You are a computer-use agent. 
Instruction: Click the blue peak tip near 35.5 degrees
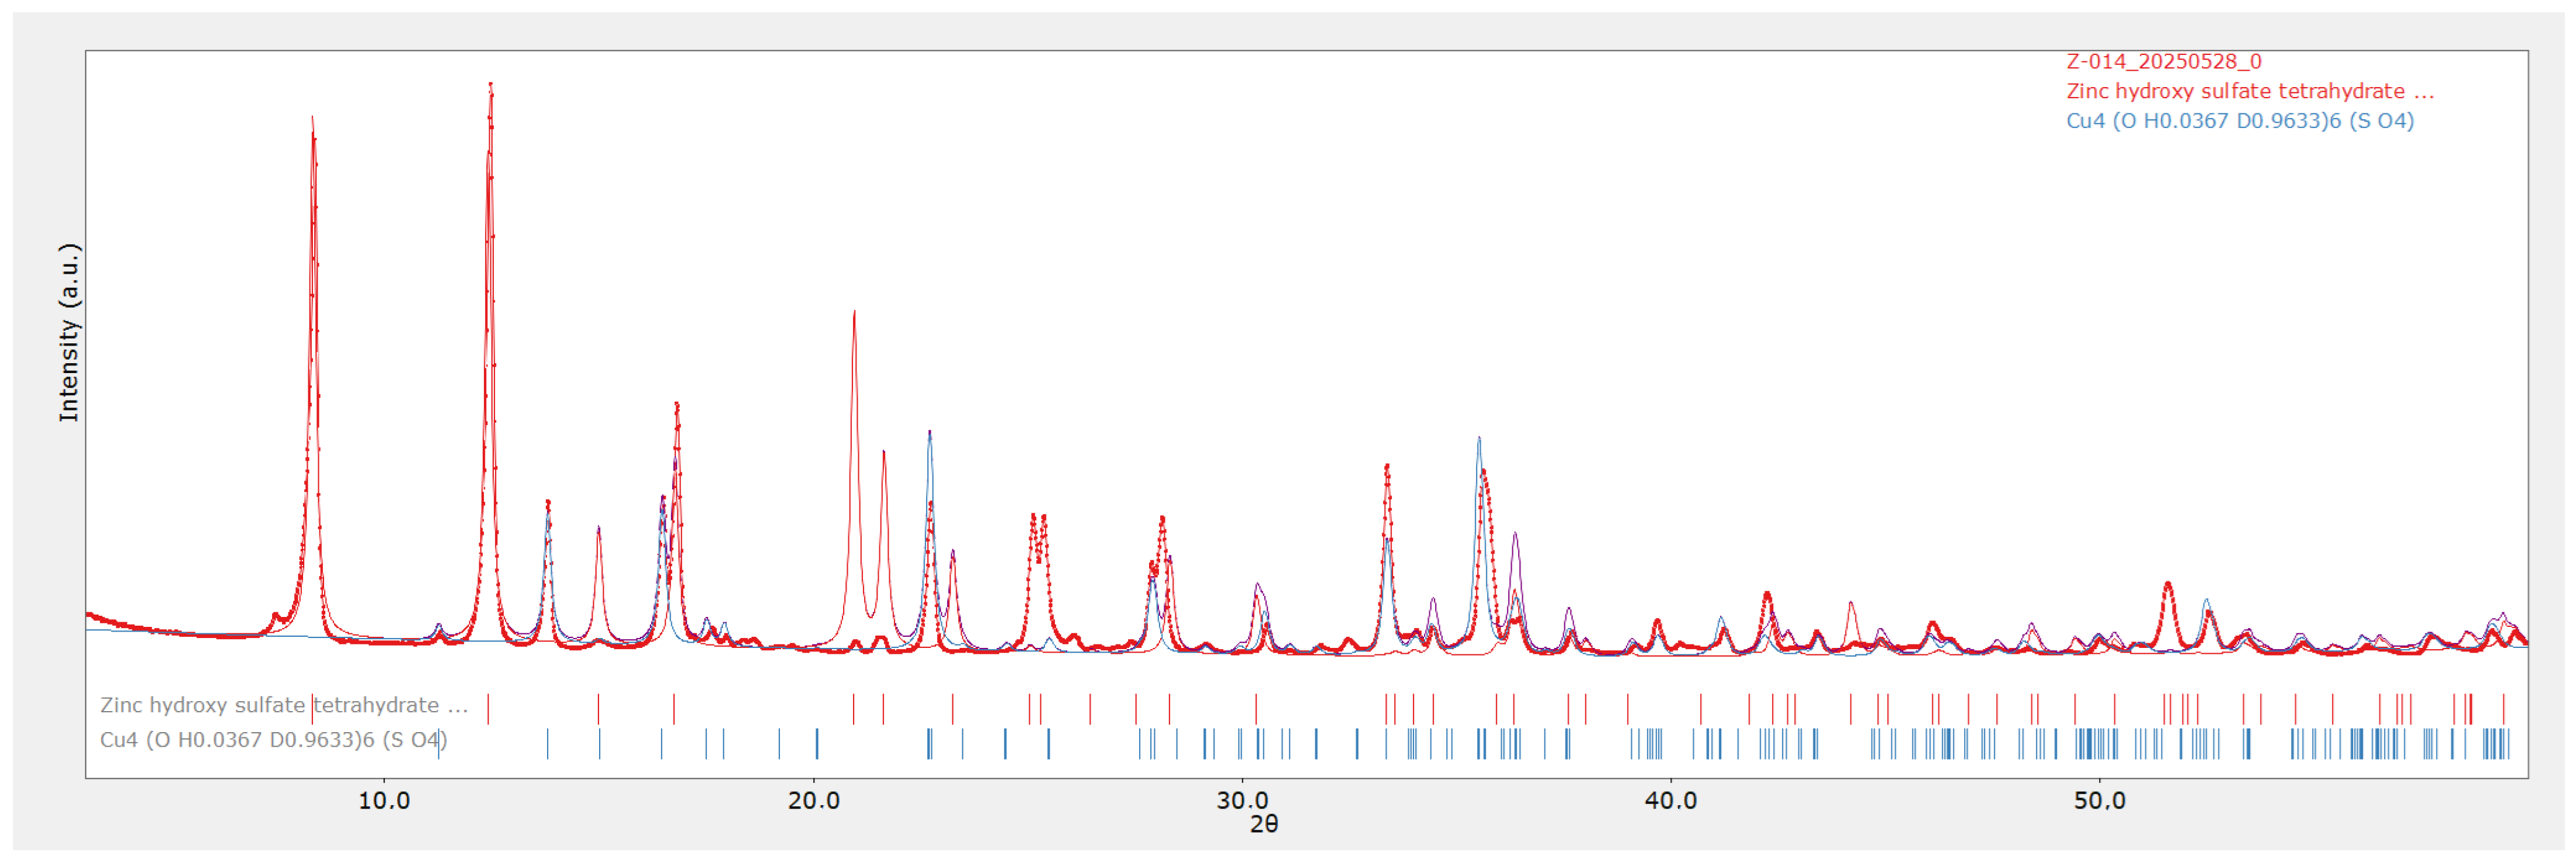1478,438
